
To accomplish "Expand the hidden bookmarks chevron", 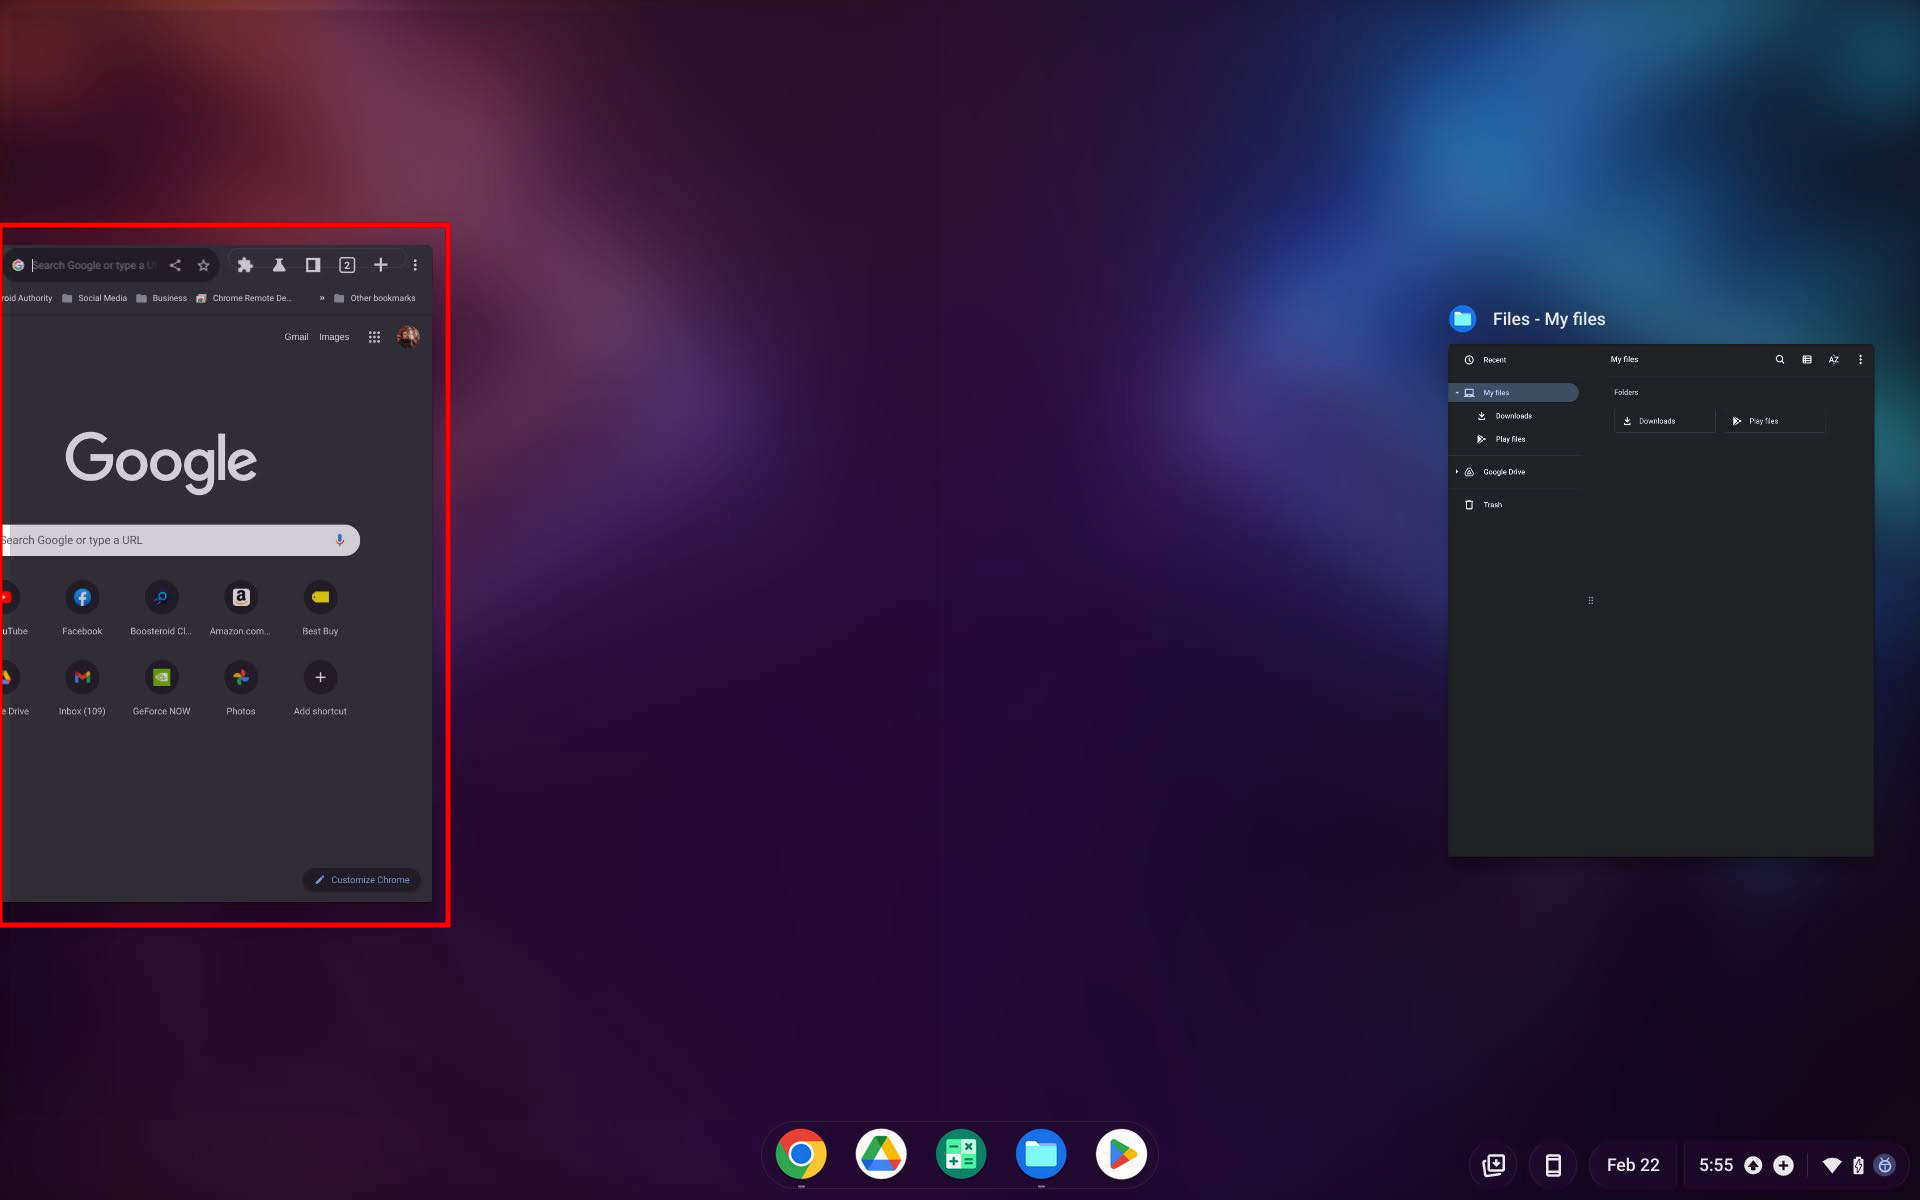I will click(322, 298).
